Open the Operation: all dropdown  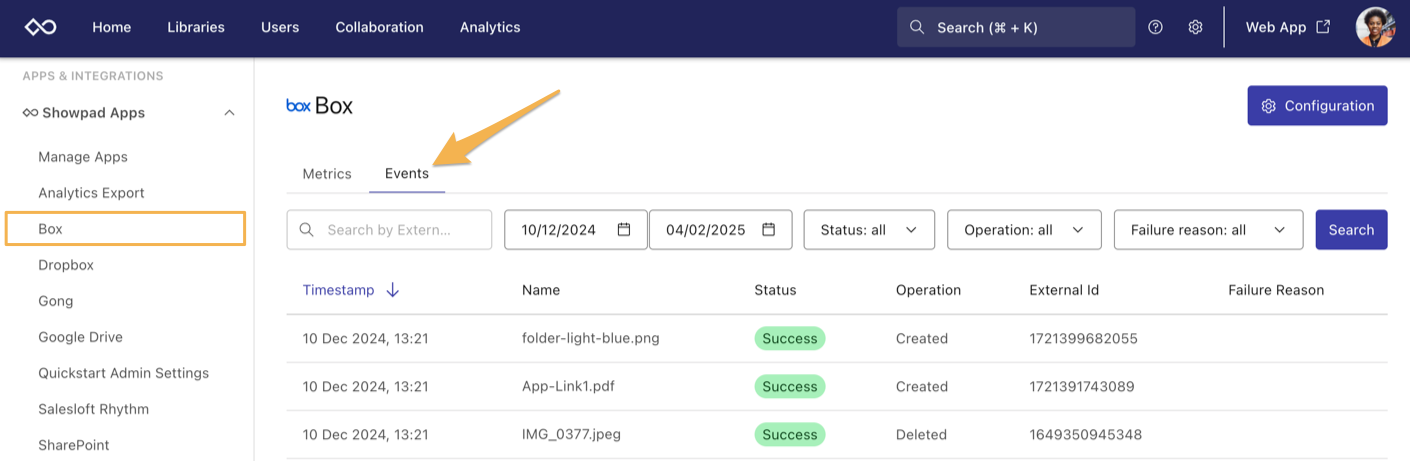point(1023,229)
